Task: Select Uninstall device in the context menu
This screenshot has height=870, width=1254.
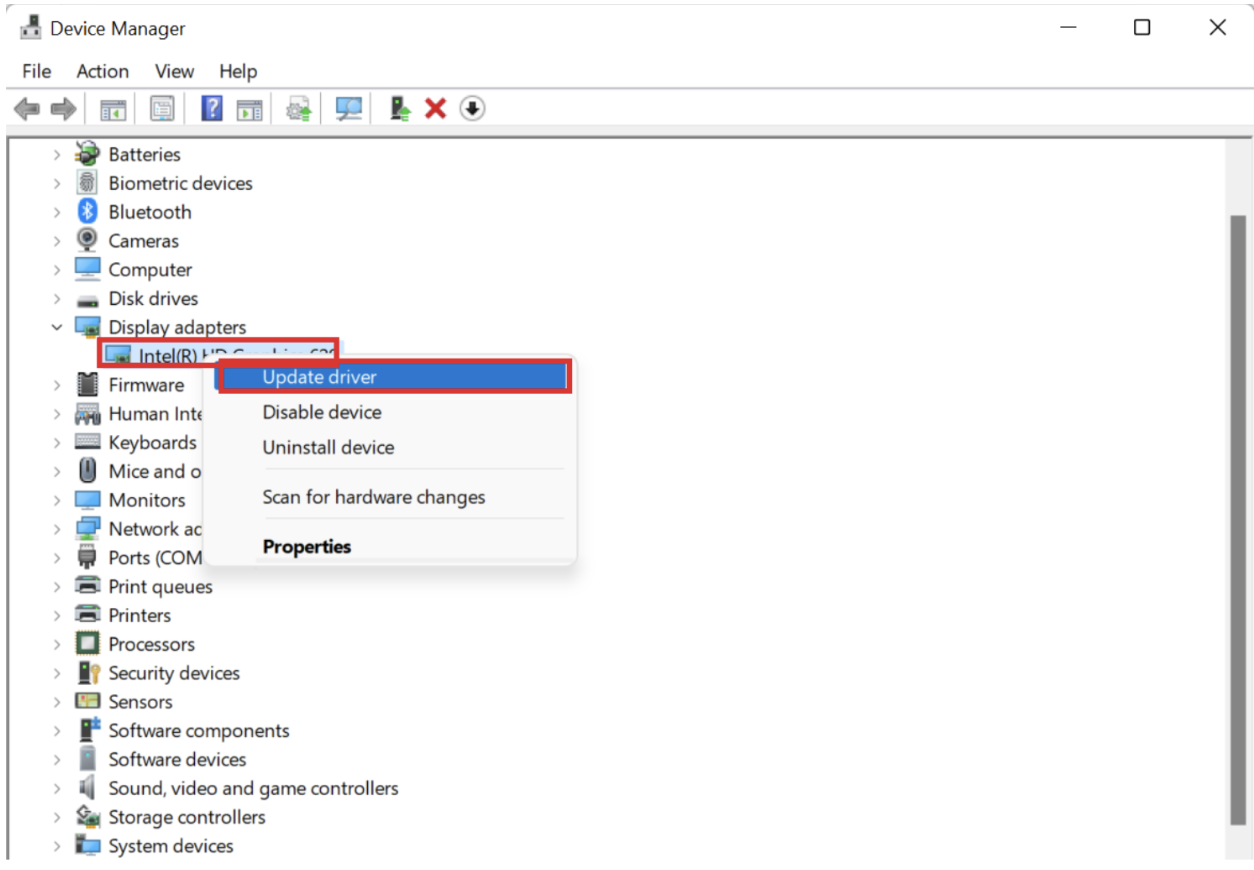Action: pyautogui.click(x=327, y=447)
